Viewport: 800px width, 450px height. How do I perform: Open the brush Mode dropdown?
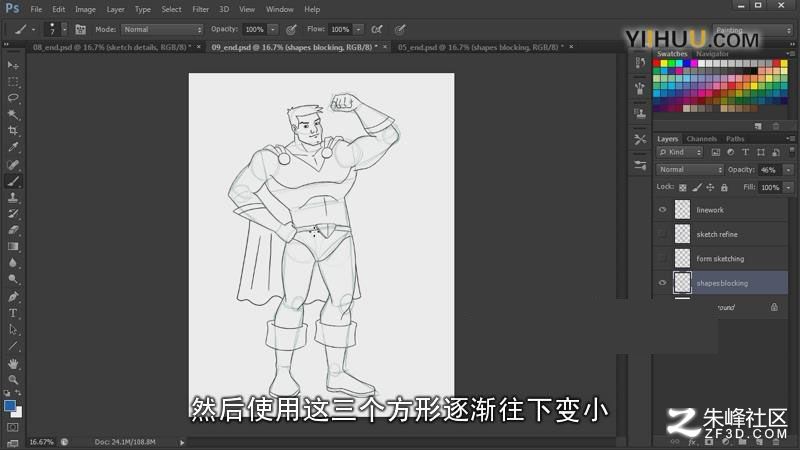pos(162,30)
